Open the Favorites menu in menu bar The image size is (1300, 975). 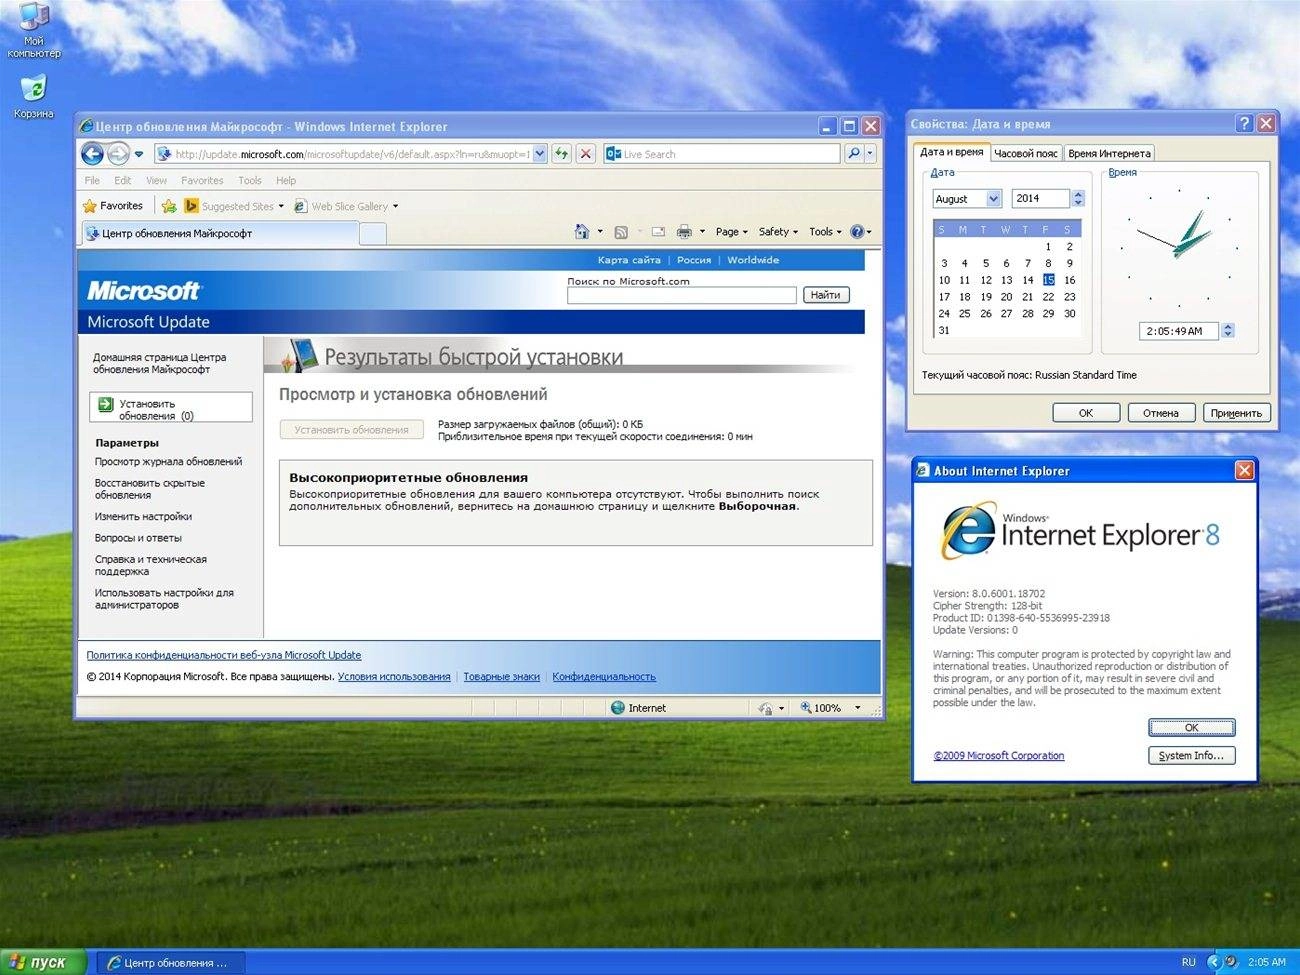(x=202, y=181)
